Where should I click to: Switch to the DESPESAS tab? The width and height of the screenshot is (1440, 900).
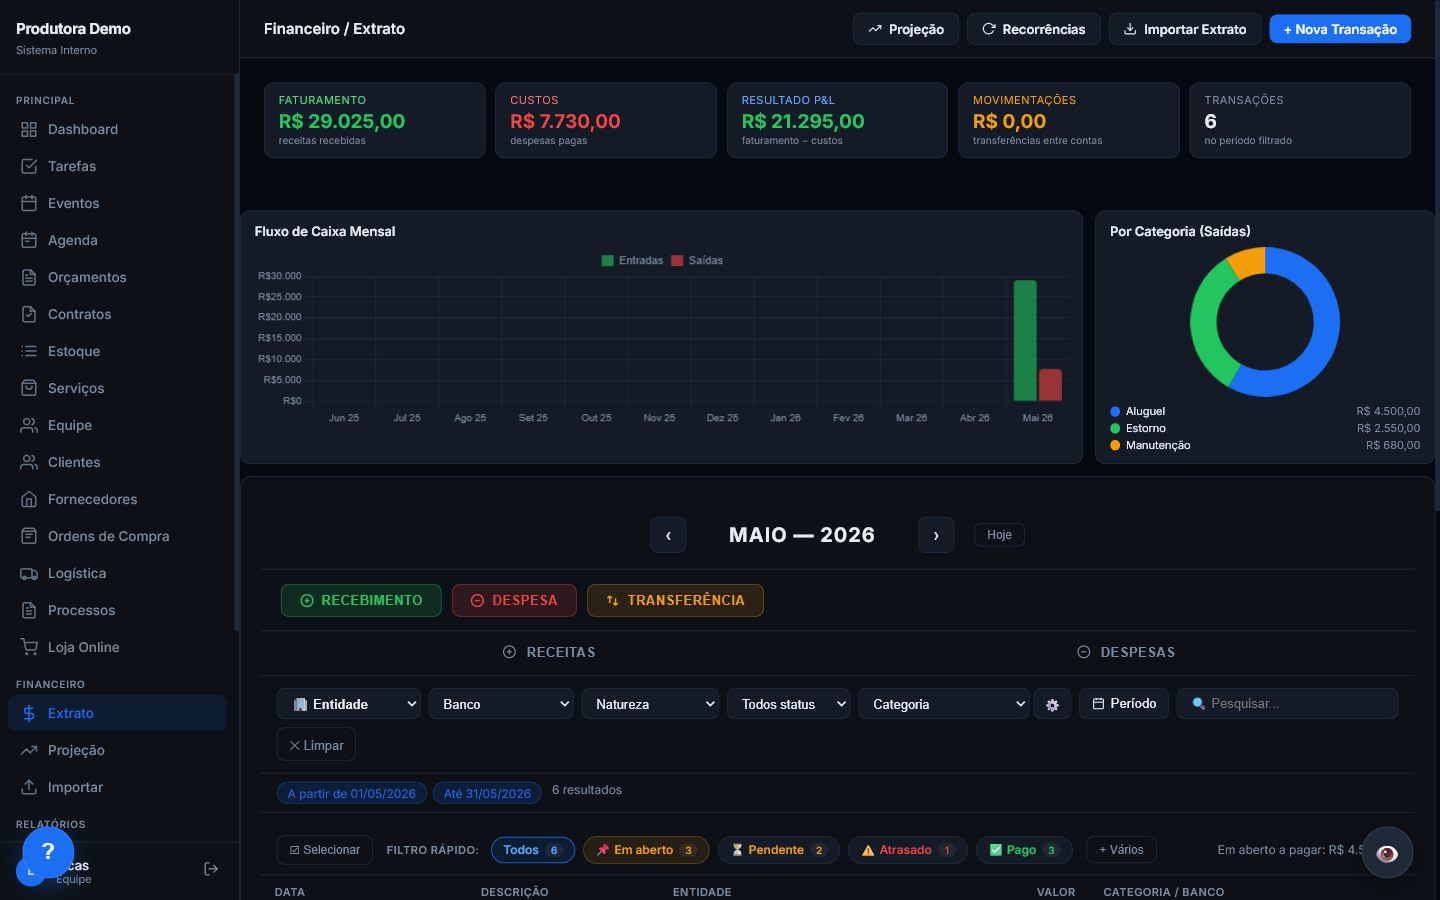pyautogui.click(x=1126, y=652)
